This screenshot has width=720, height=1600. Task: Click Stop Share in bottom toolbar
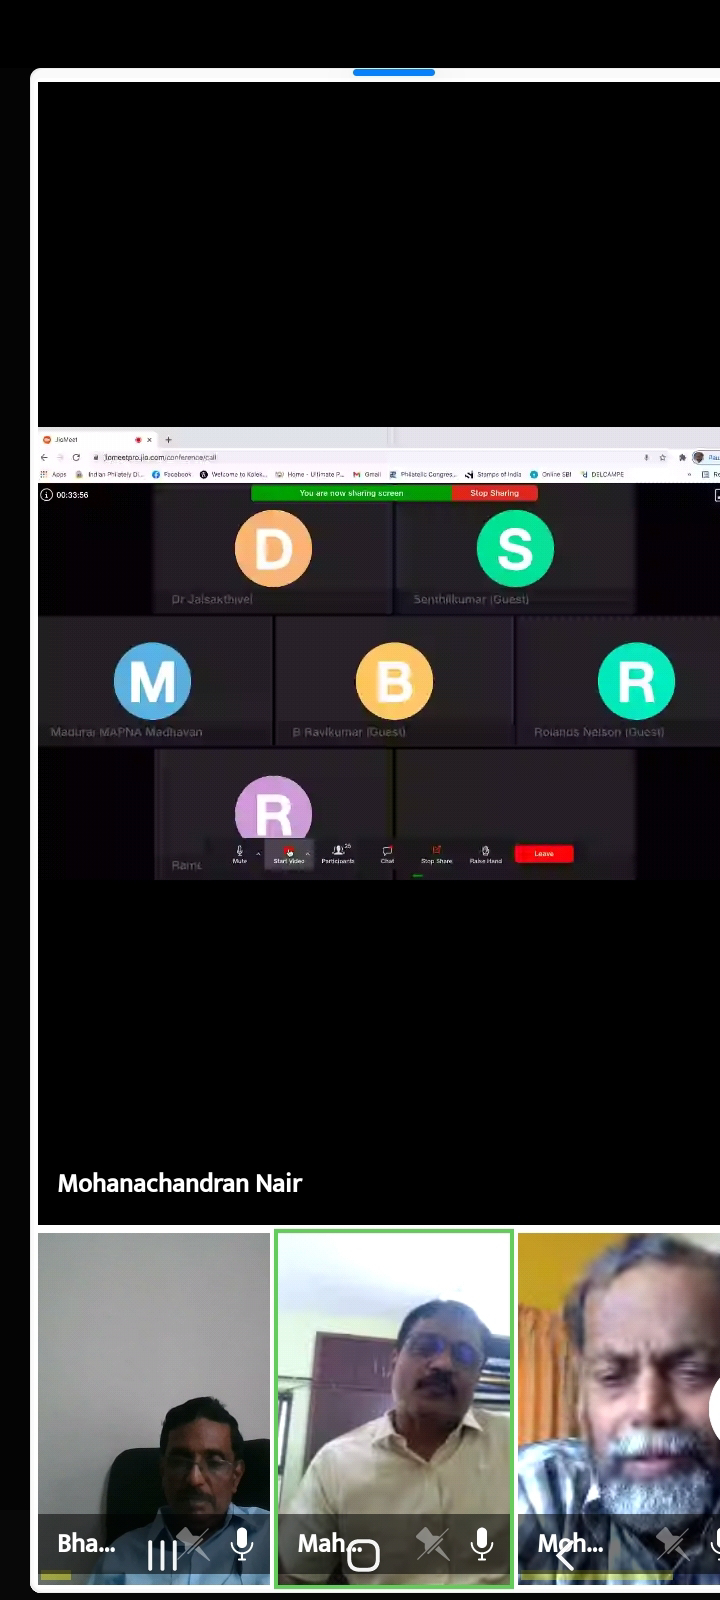pos(436,854)
